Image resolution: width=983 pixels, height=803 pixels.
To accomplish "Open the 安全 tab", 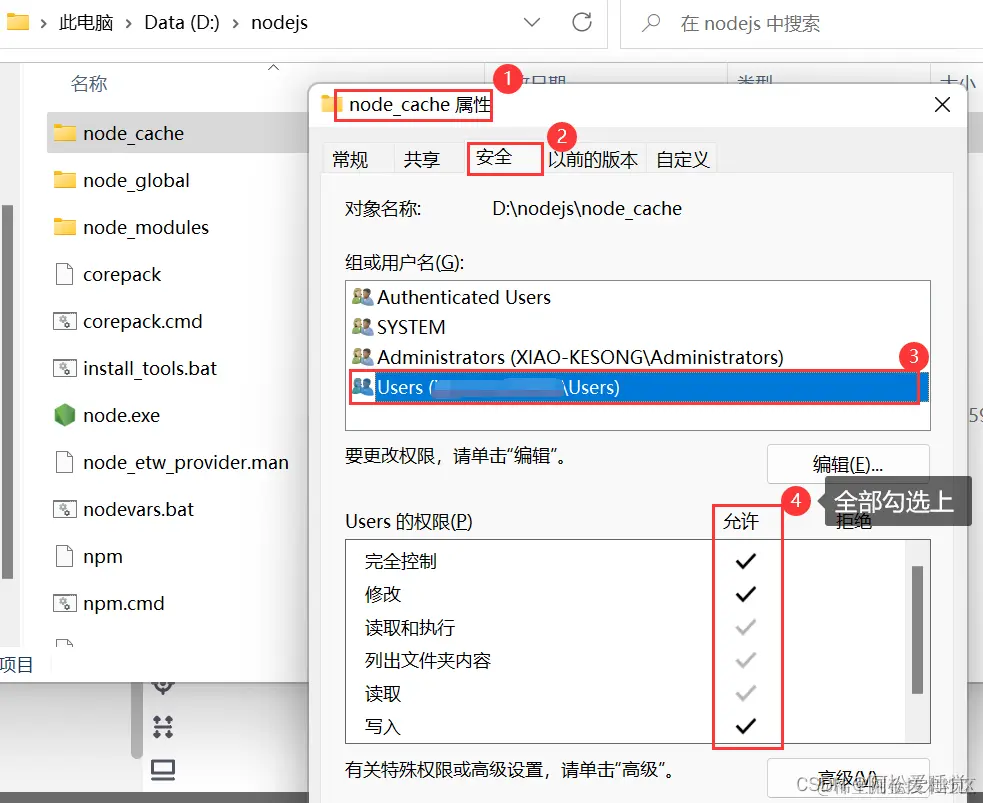I will [x=505, y=158].
